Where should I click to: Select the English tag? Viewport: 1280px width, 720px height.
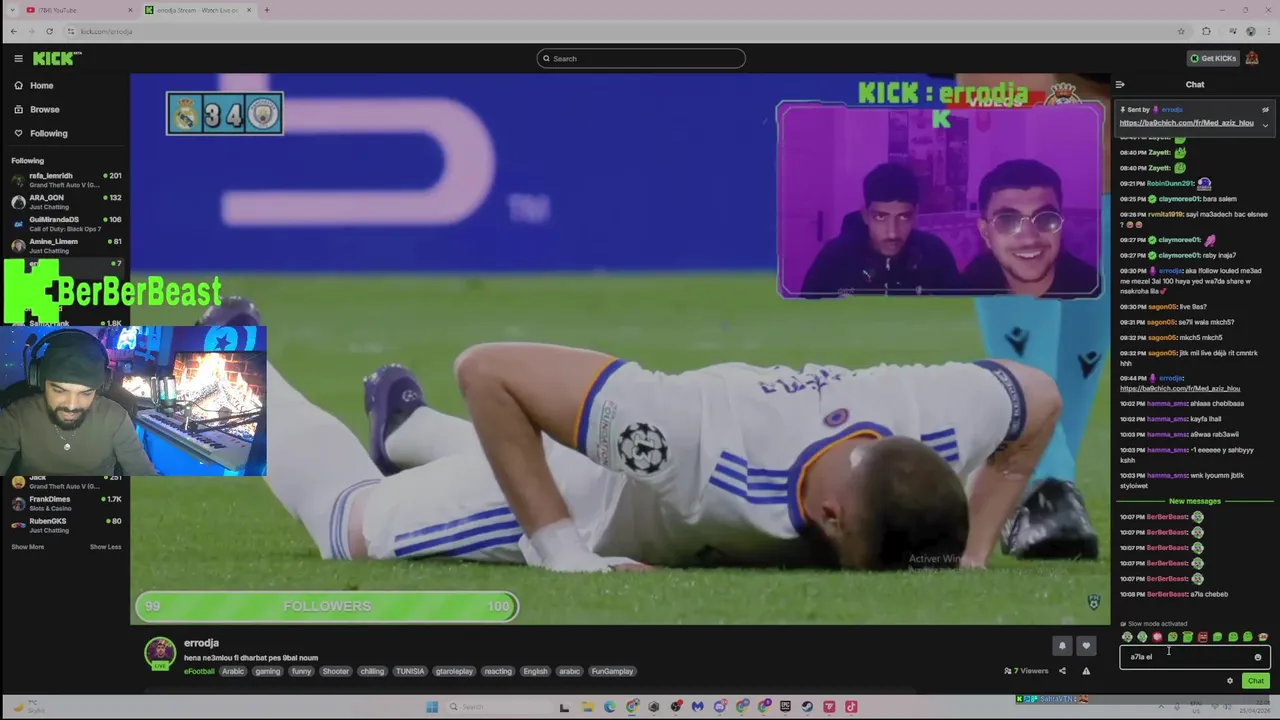pos(535,671)
